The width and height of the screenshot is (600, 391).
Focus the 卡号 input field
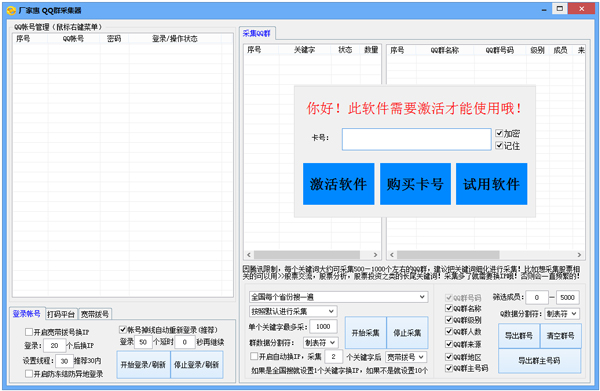coord(416,139)
